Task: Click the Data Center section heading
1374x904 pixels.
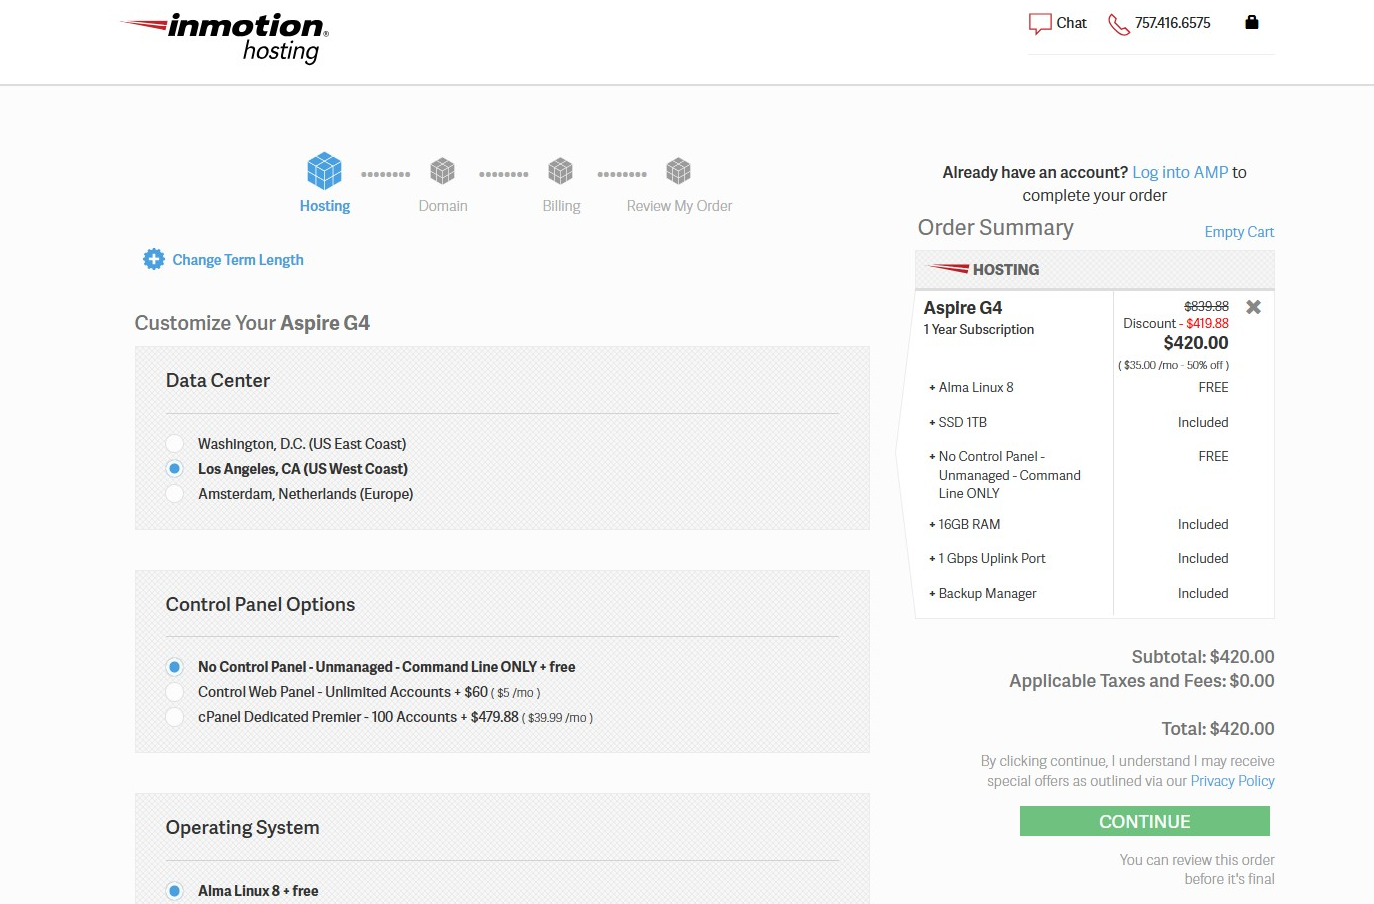Action: pos(218,380)
